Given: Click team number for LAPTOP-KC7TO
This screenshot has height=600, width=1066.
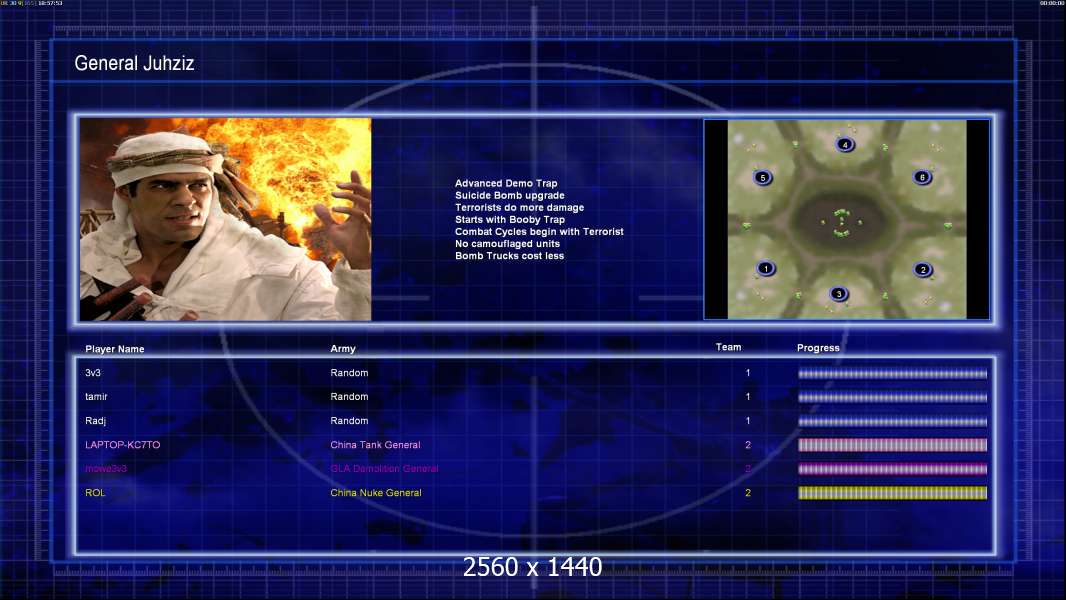Looking at the screenshot, I should 748,445.
